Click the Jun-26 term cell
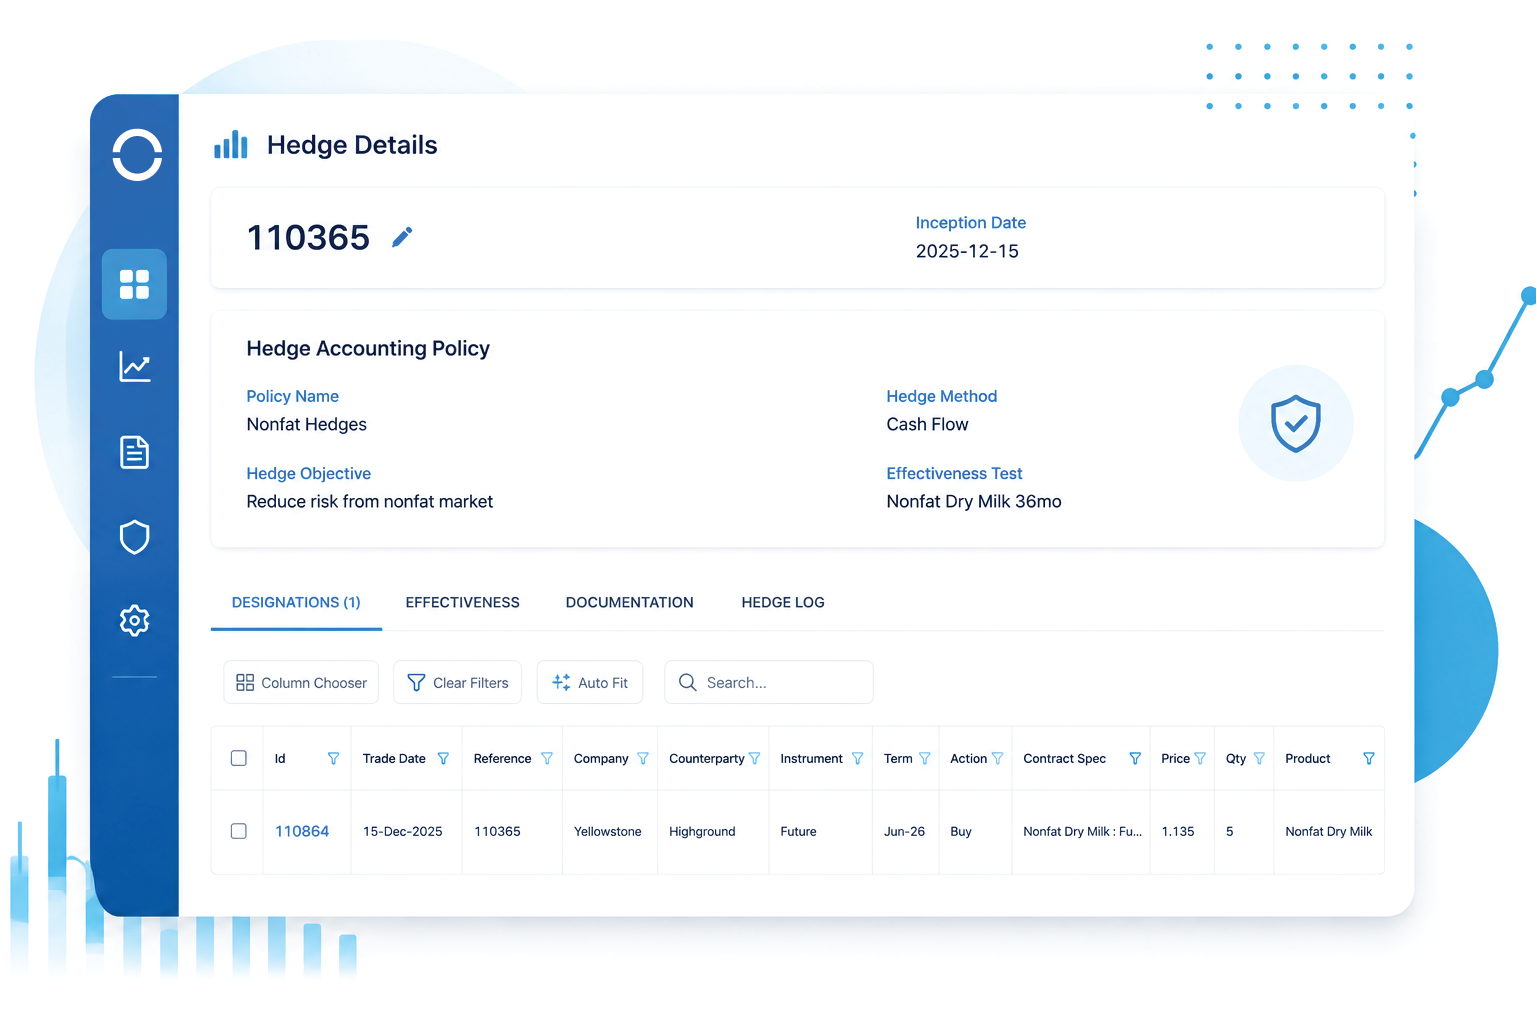Image resolution: width=1537 pixels, height=1025 pixels. pos(904,832)
